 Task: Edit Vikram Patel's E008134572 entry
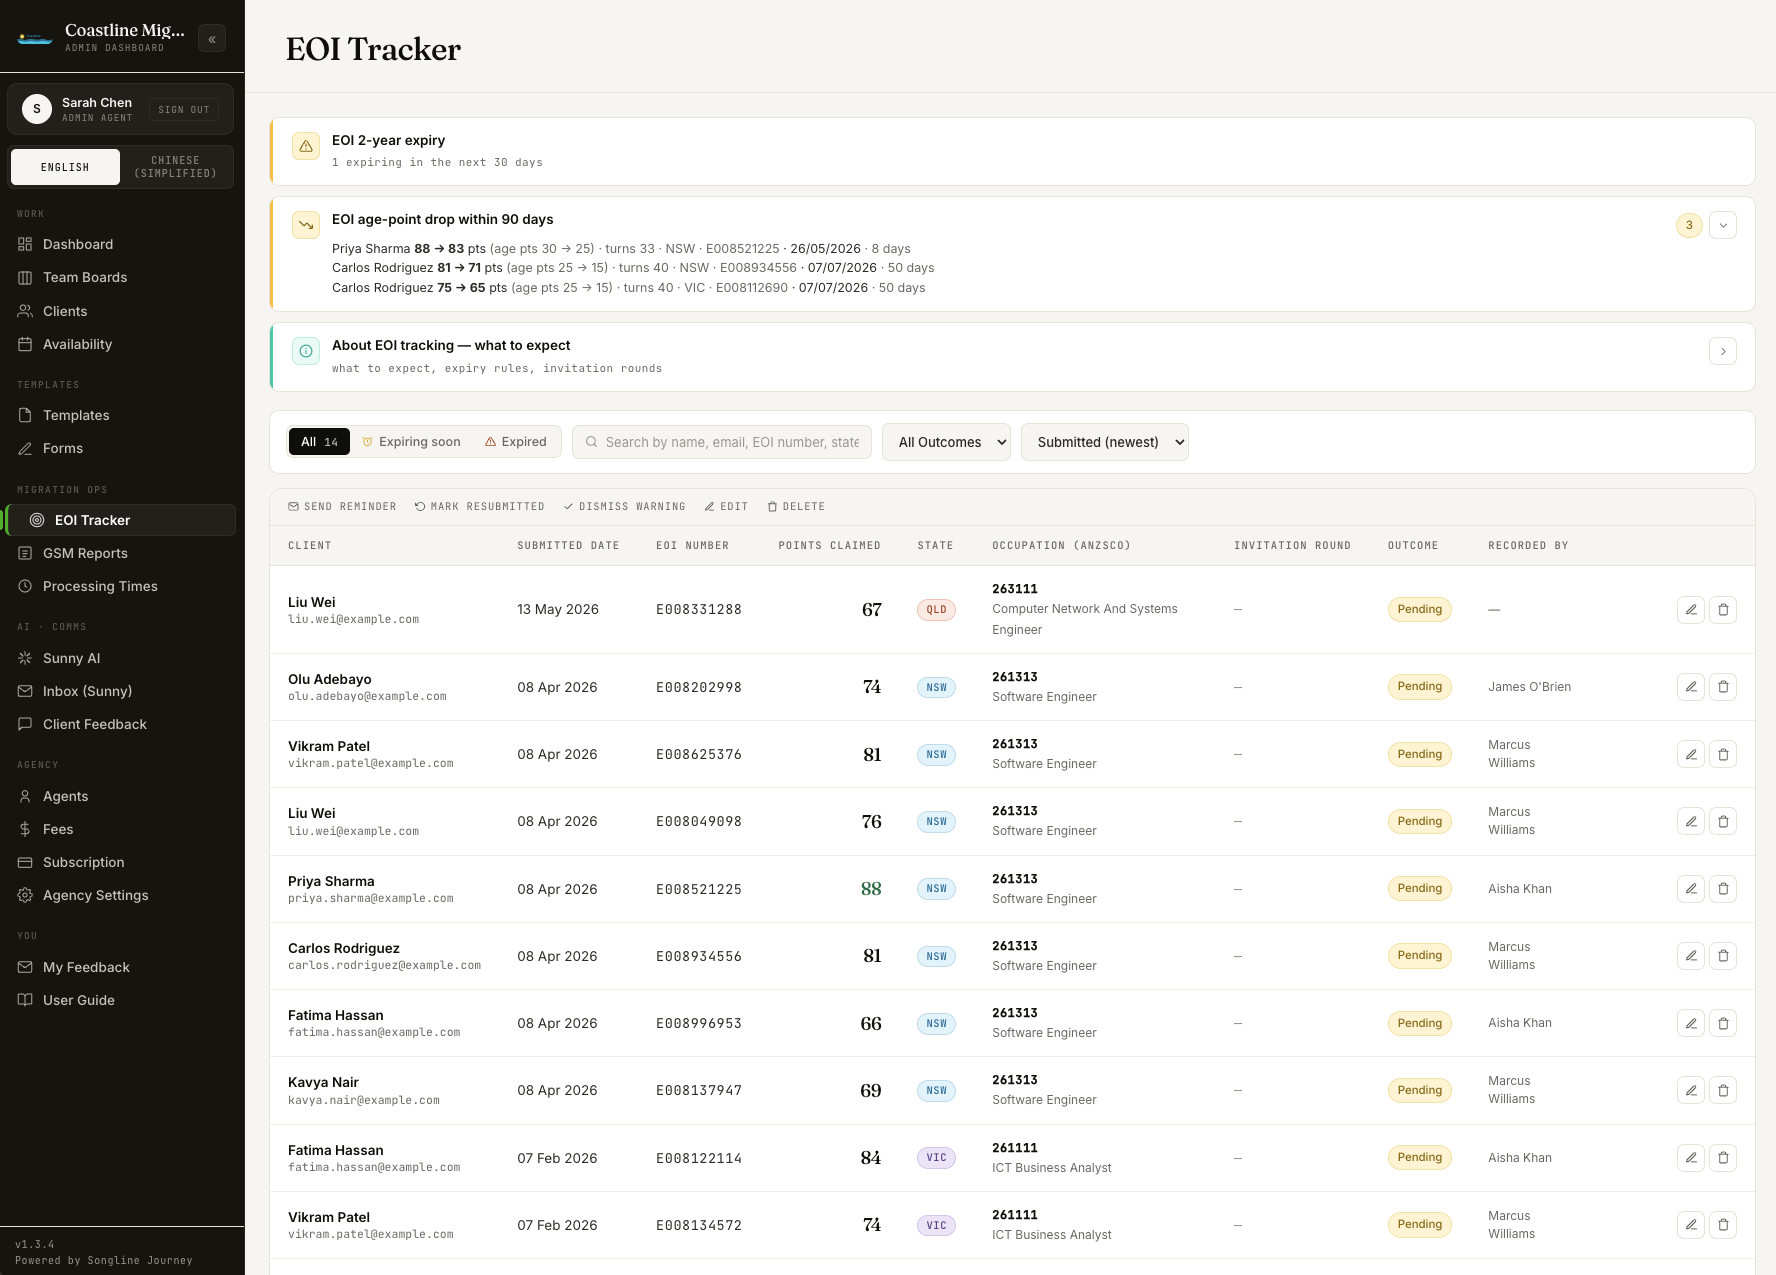point(1691,1225)
